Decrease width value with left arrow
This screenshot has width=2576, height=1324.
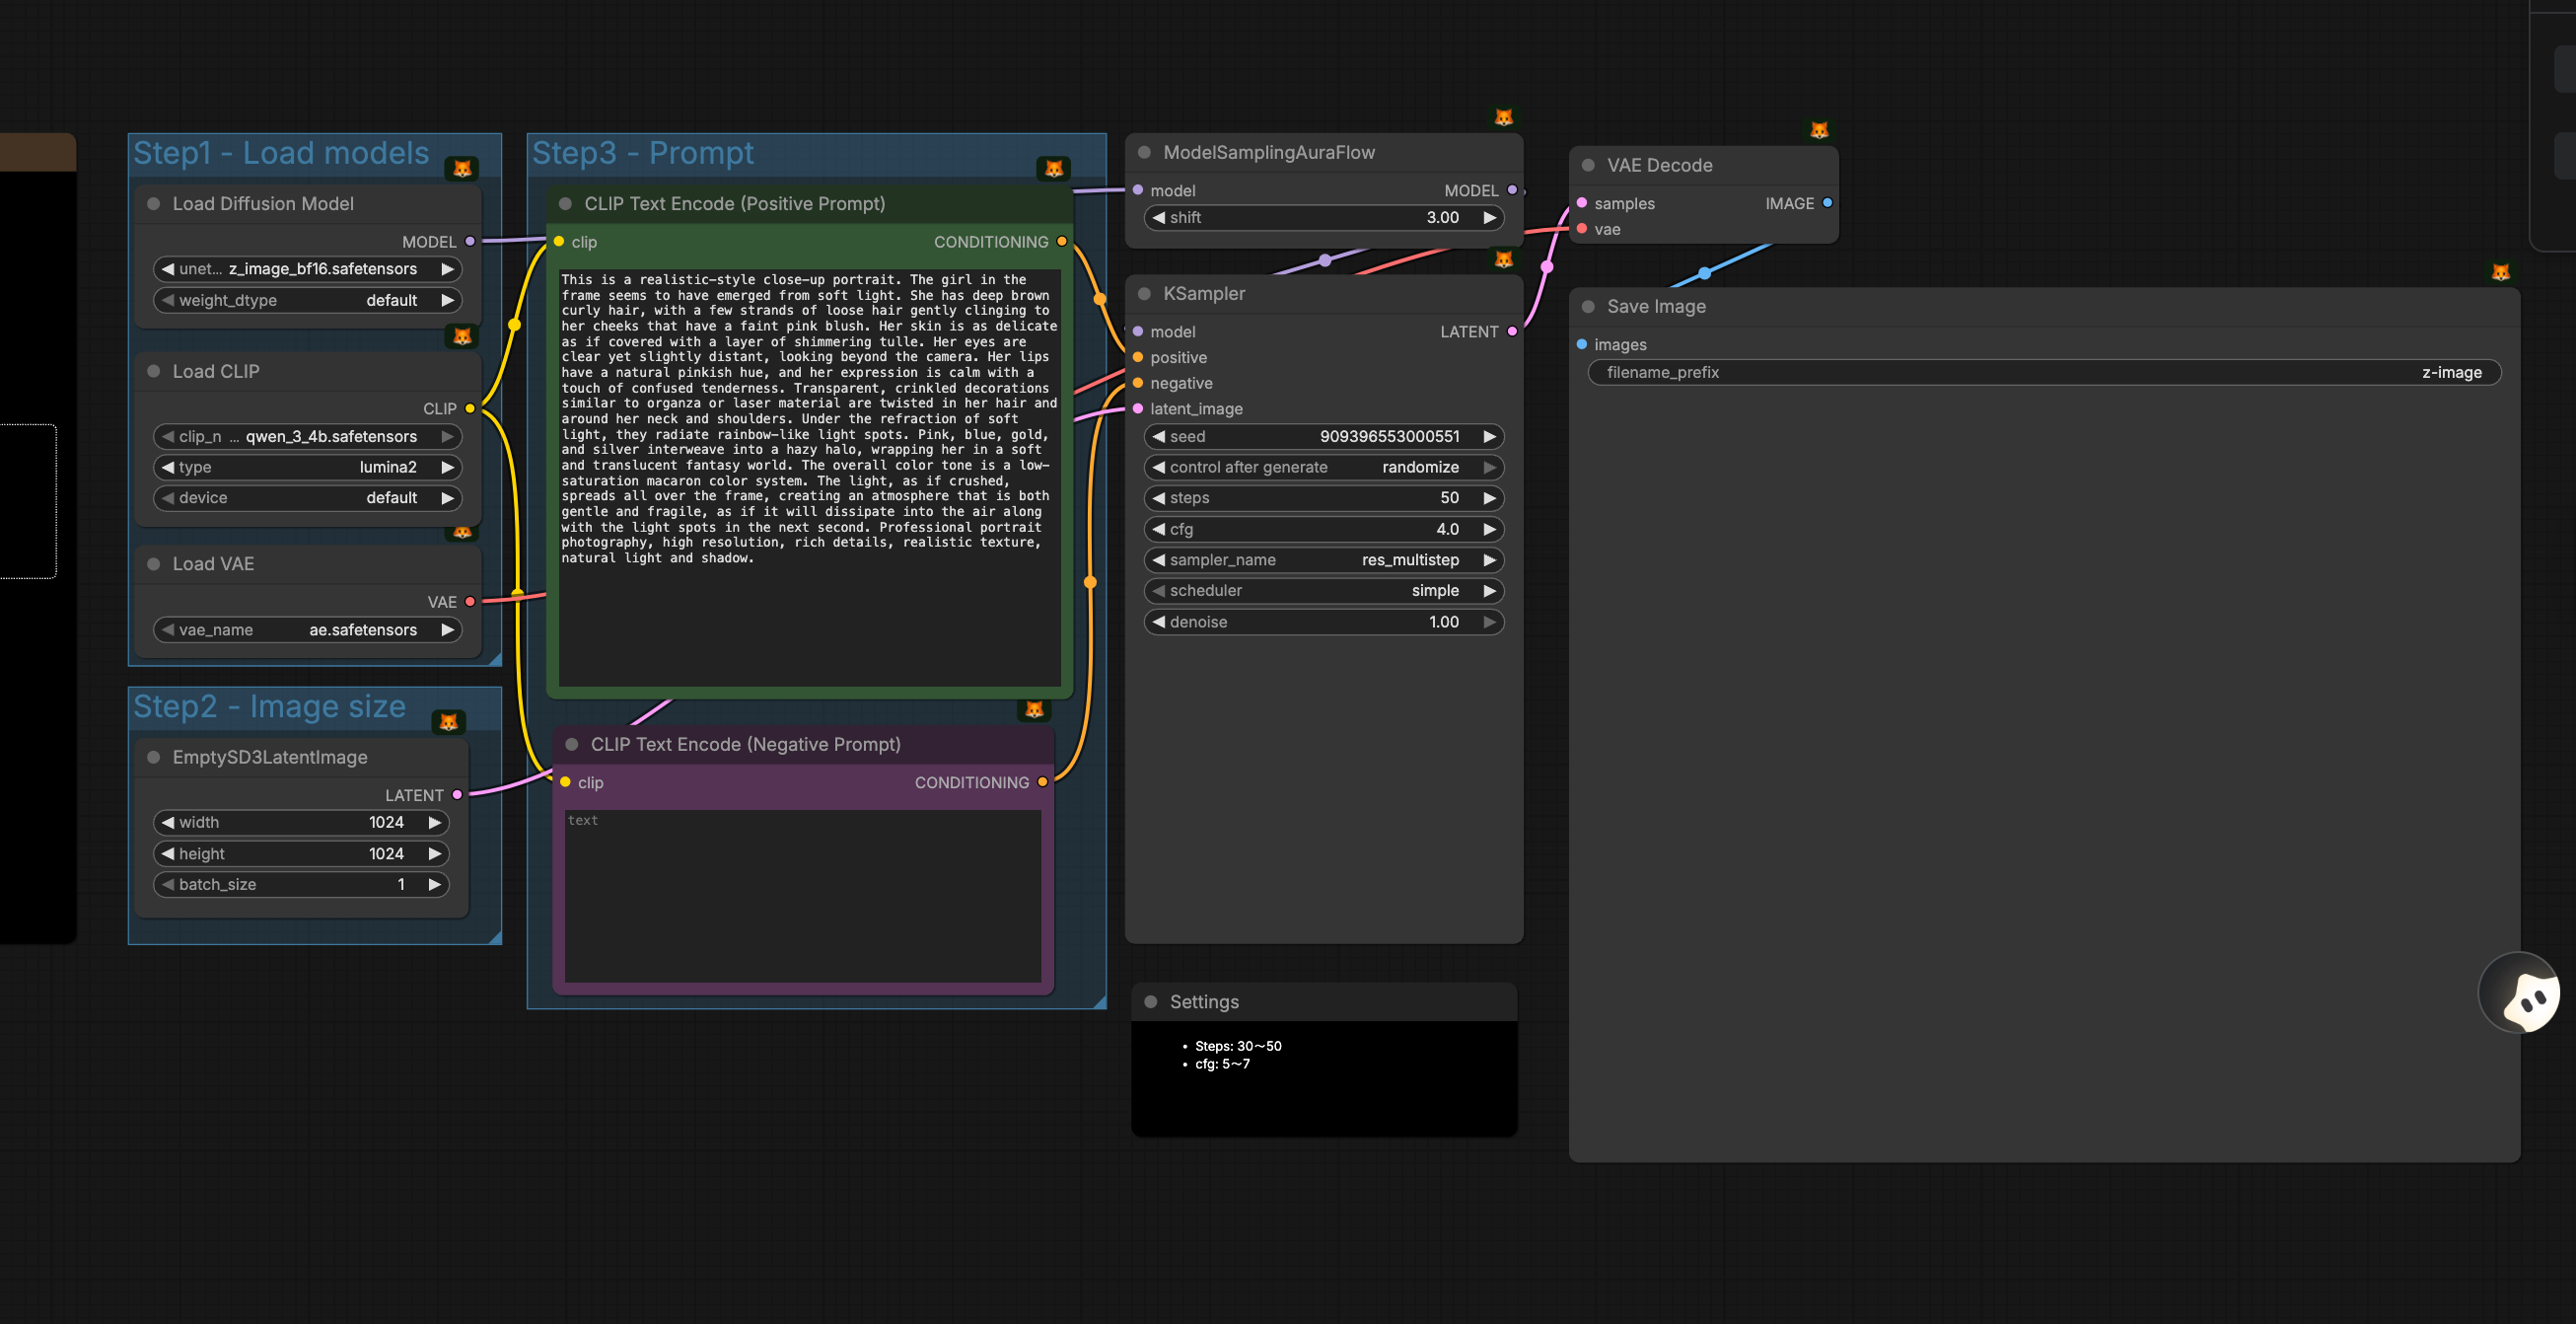(168, 823)
